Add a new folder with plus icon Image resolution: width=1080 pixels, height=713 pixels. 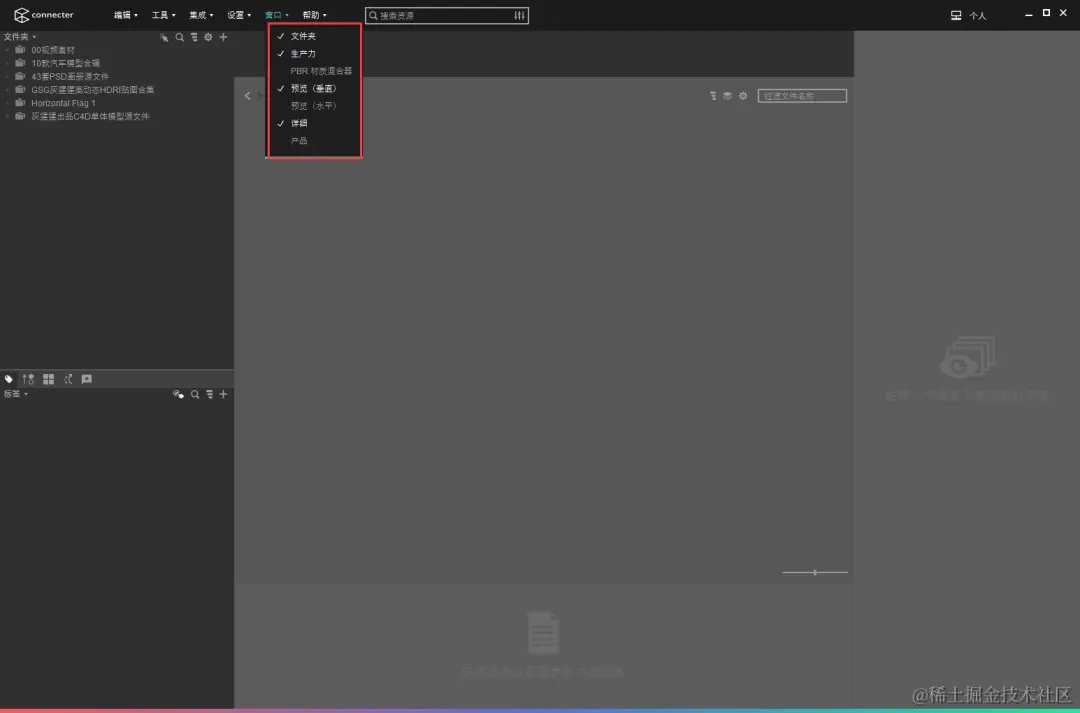click(x=223, y=37)
